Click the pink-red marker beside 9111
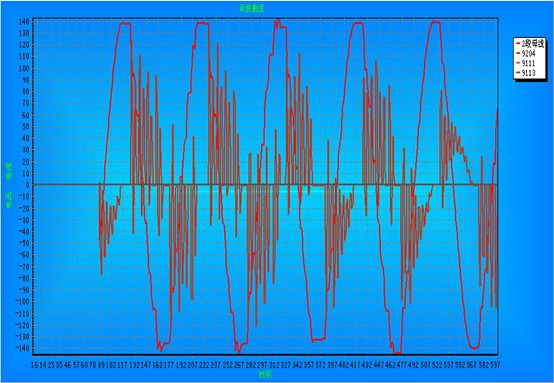 (518, 63)
